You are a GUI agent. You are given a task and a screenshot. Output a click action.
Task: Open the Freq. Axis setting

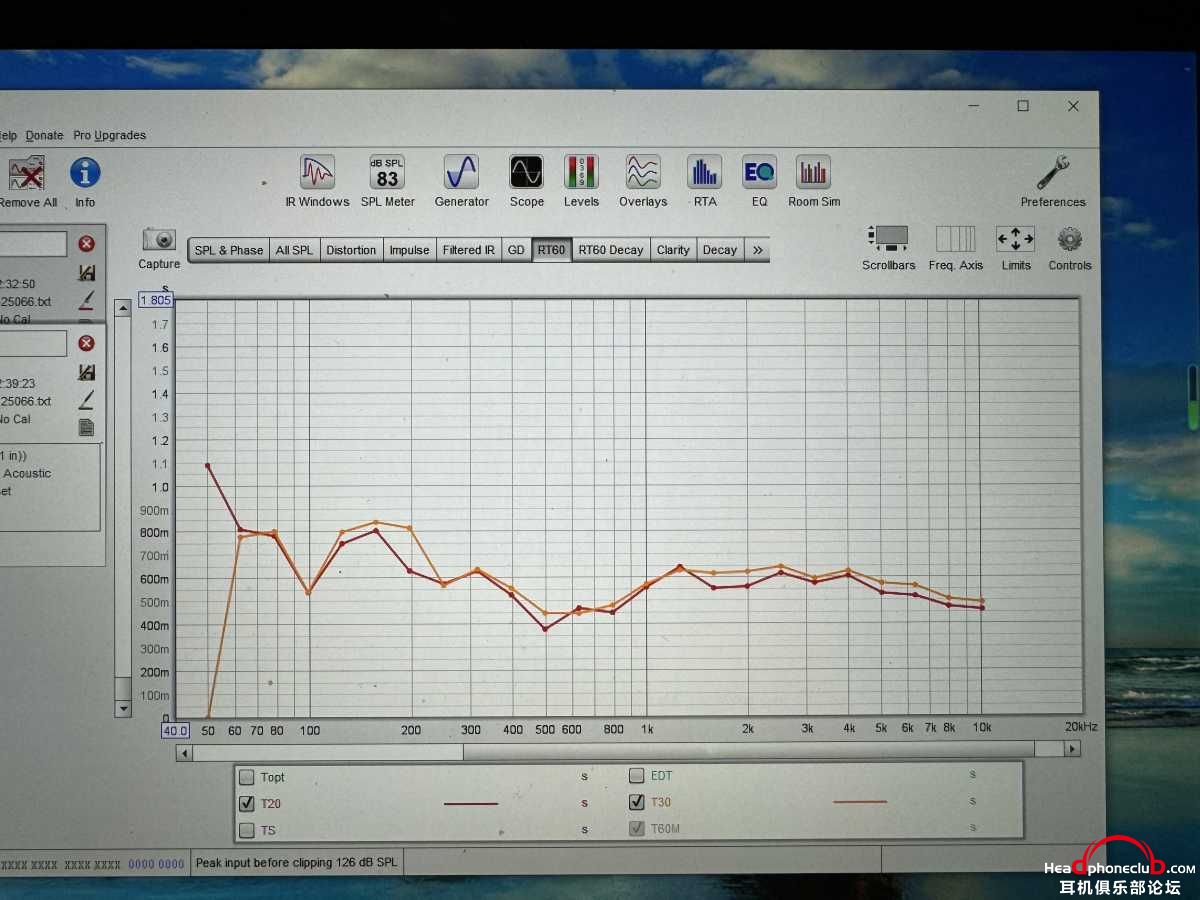point(955,248)
